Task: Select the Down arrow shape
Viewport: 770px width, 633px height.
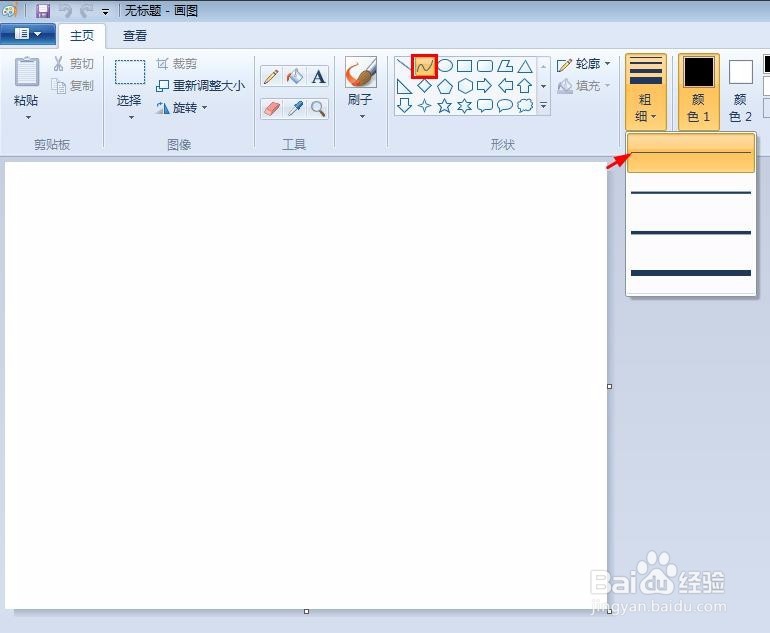Action: pyautogui.click(x=404, y=106)
